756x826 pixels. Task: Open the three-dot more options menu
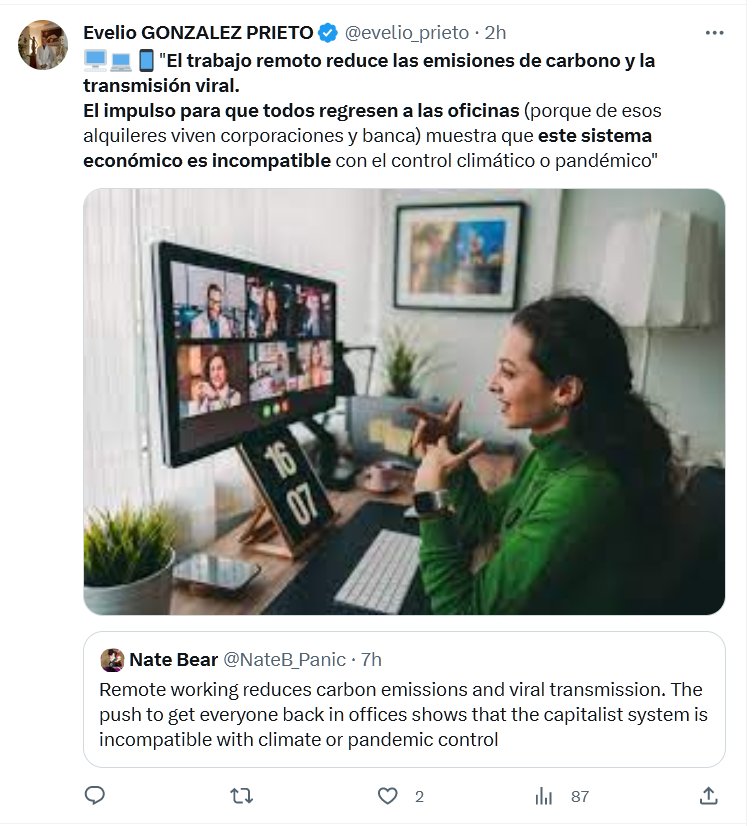coord(714,33)
